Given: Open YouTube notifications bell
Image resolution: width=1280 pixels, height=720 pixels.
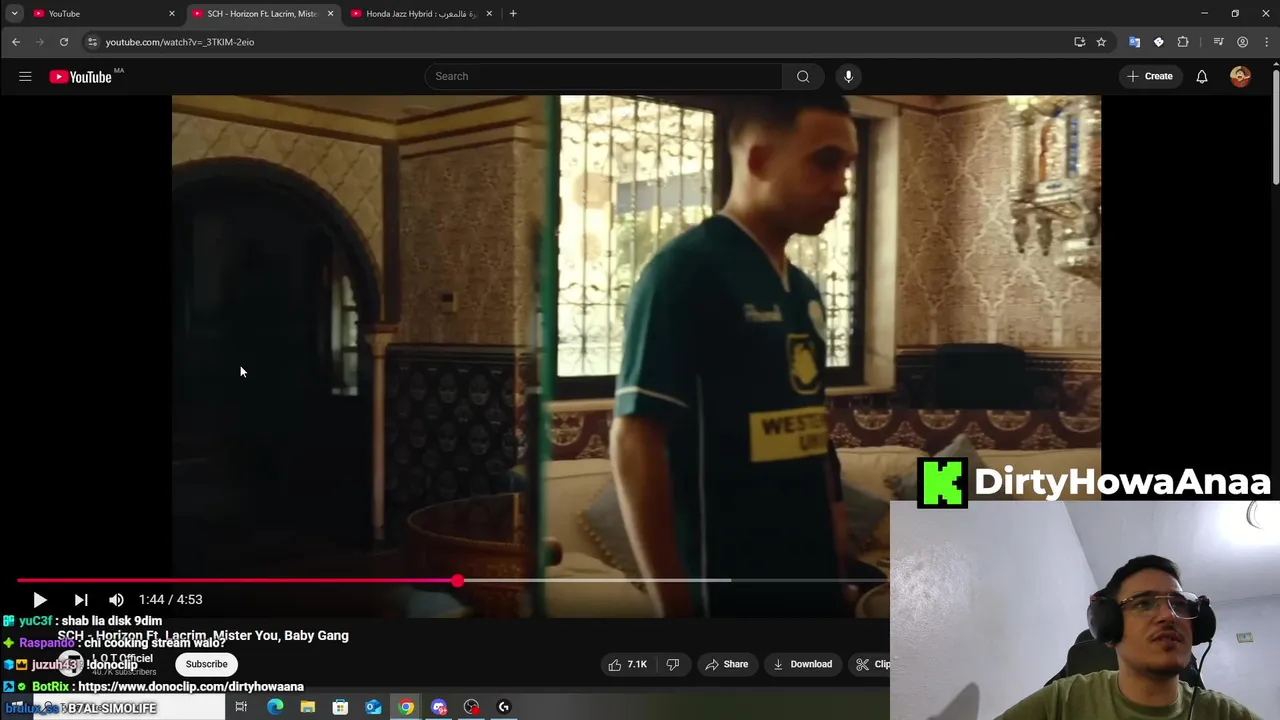Looking at the screenshot, I should 1202,76.
